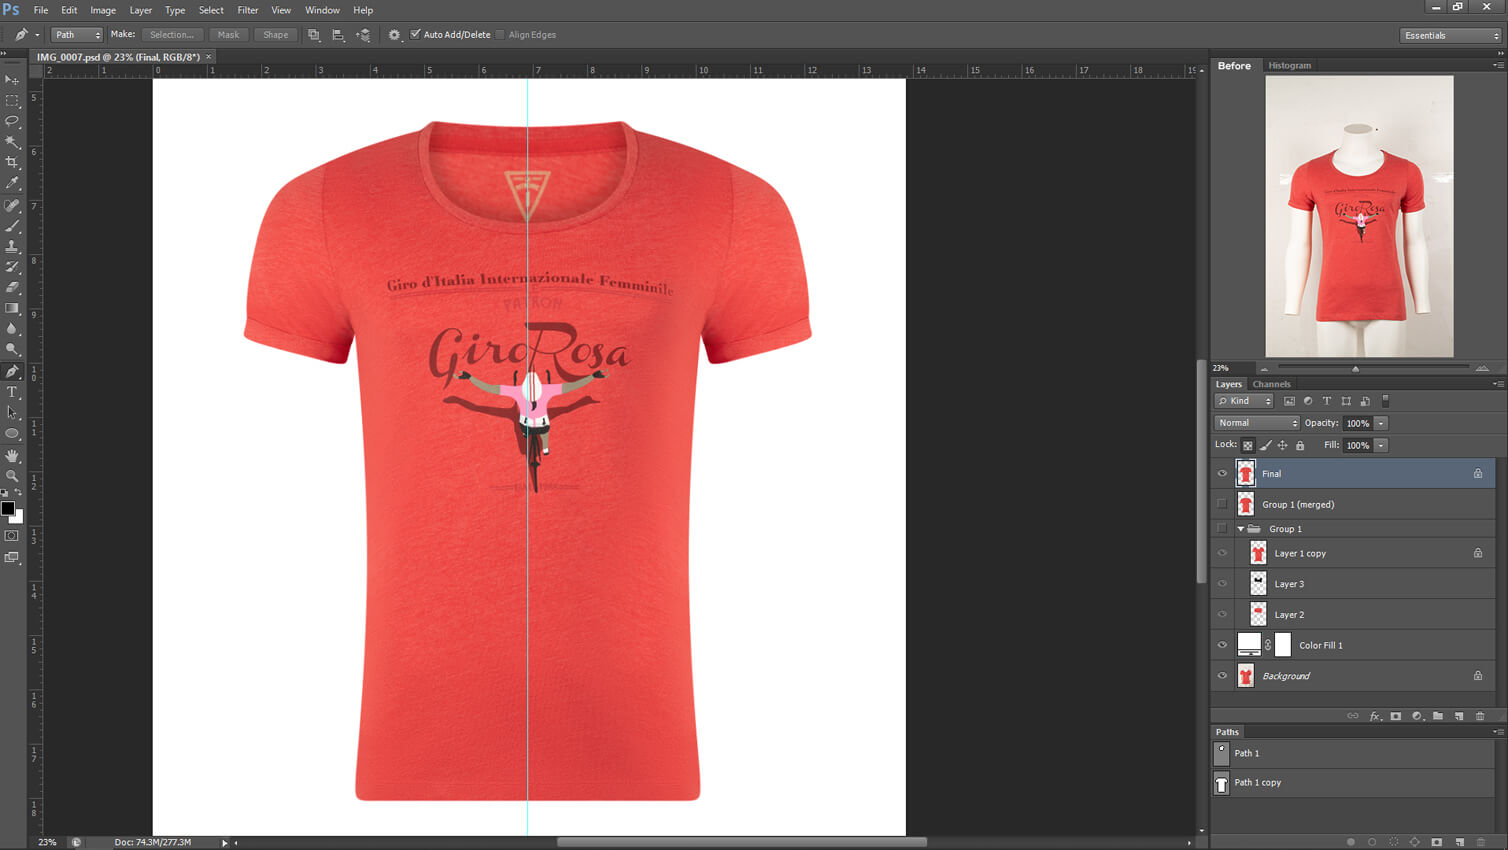Click the path operations icon in options bar
1508x850 pixels.
coord(313,35)
